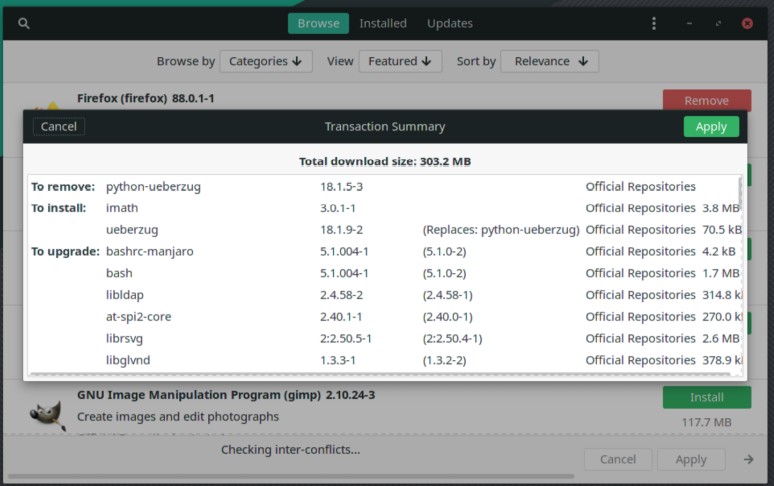The height and width of the screenshot is (486, 774).
Task: Open the search magnifier icon
Action: (24, 23)
